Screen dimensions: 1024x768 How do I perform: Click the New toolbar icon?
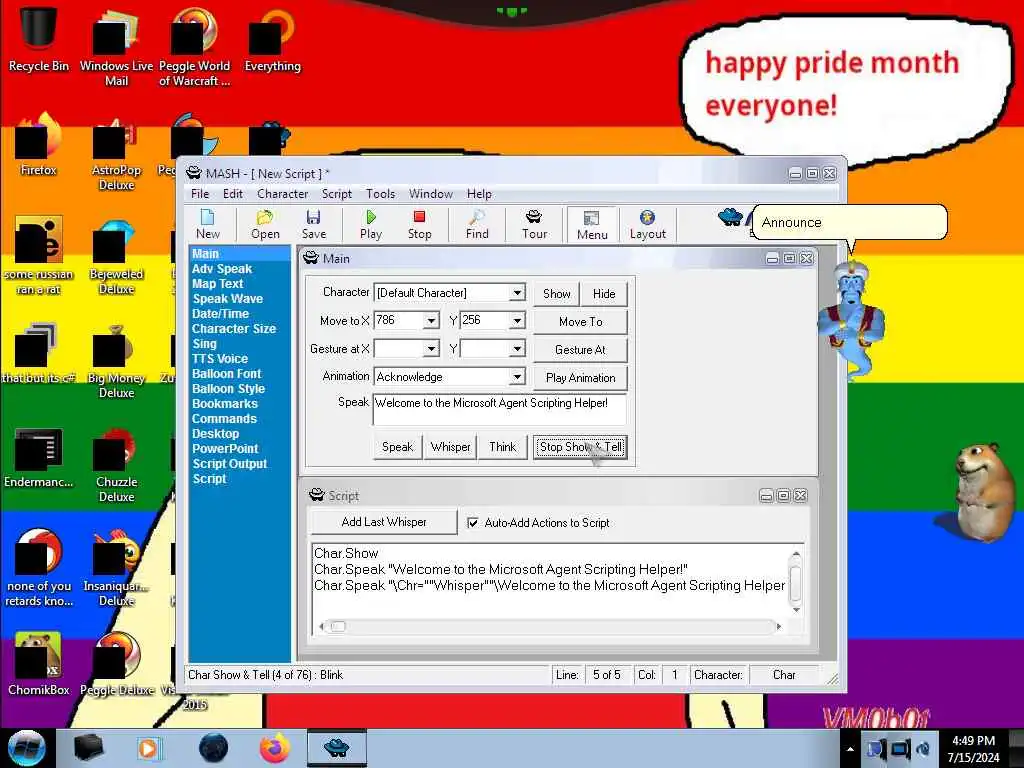208,225
